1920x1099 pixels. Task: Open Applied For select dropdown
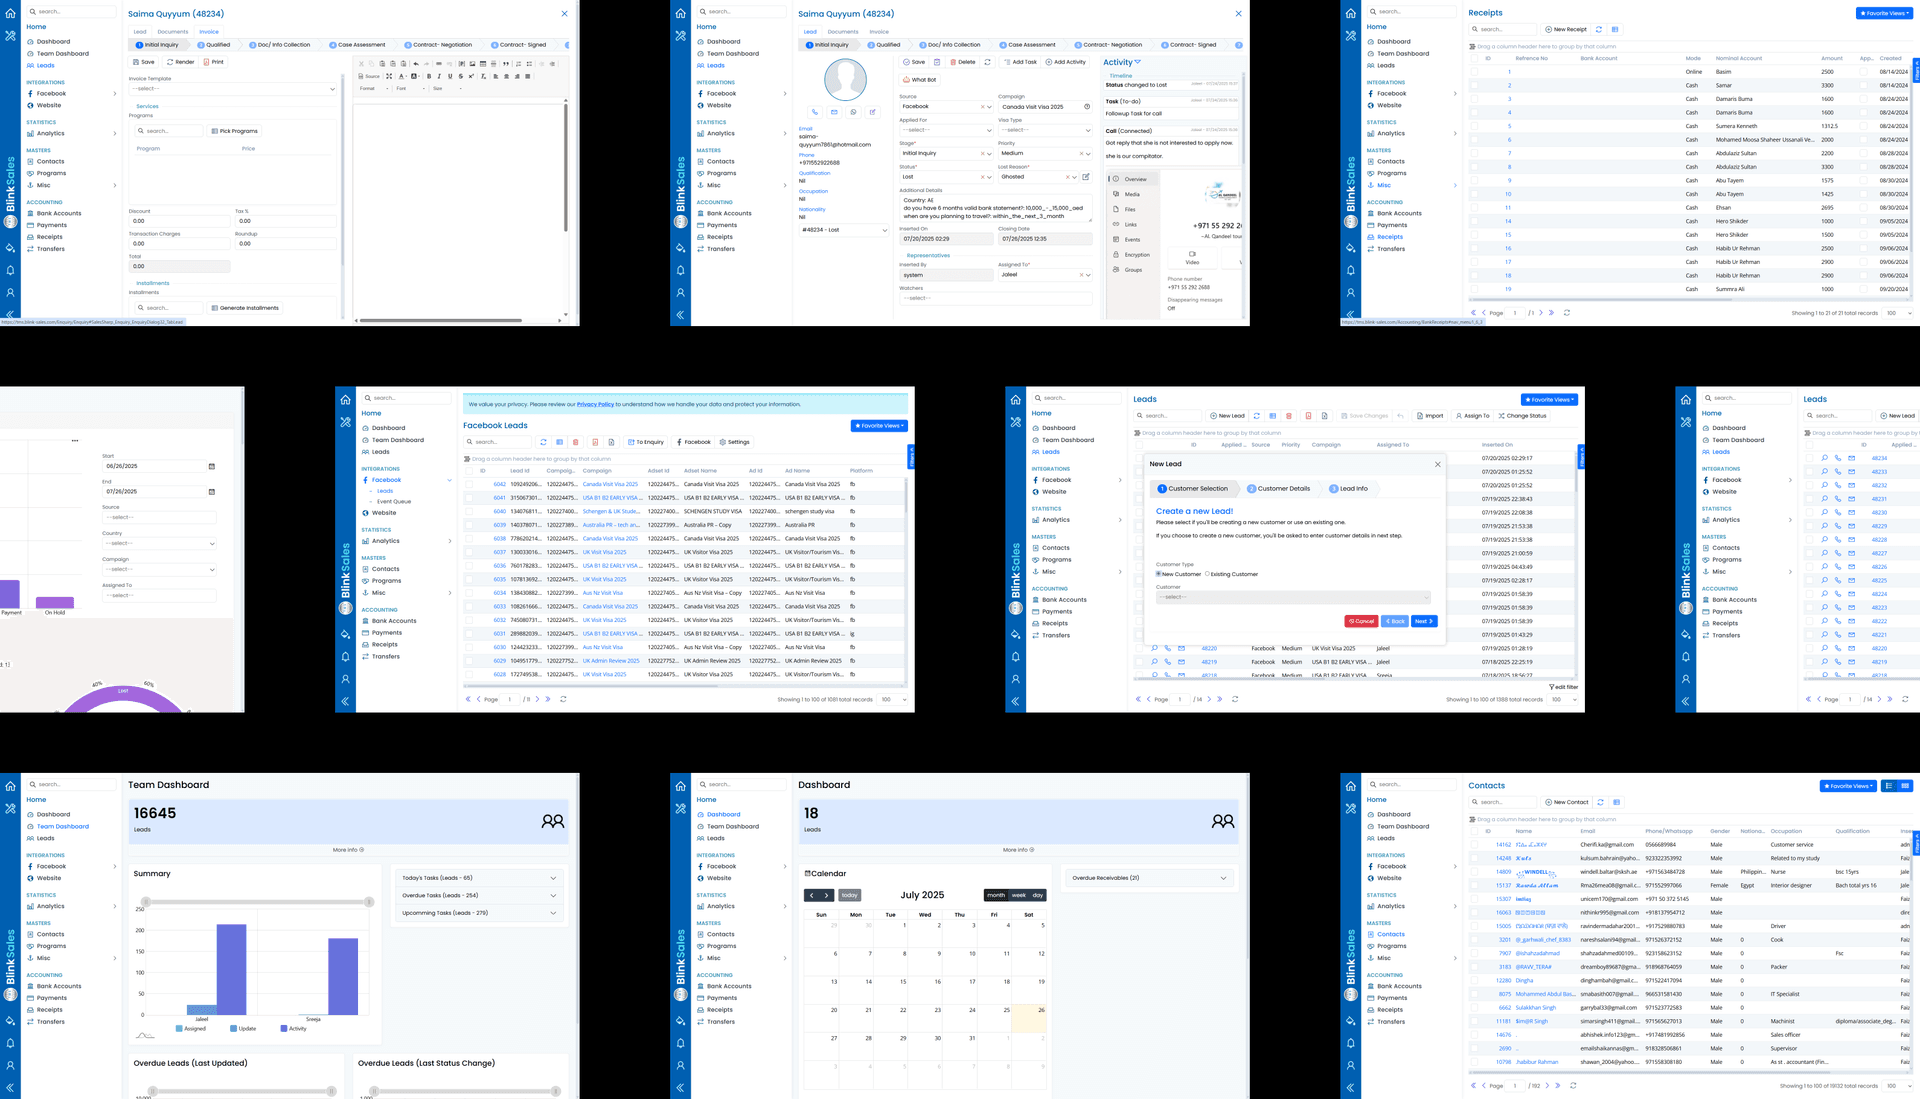tap(946, 130)
